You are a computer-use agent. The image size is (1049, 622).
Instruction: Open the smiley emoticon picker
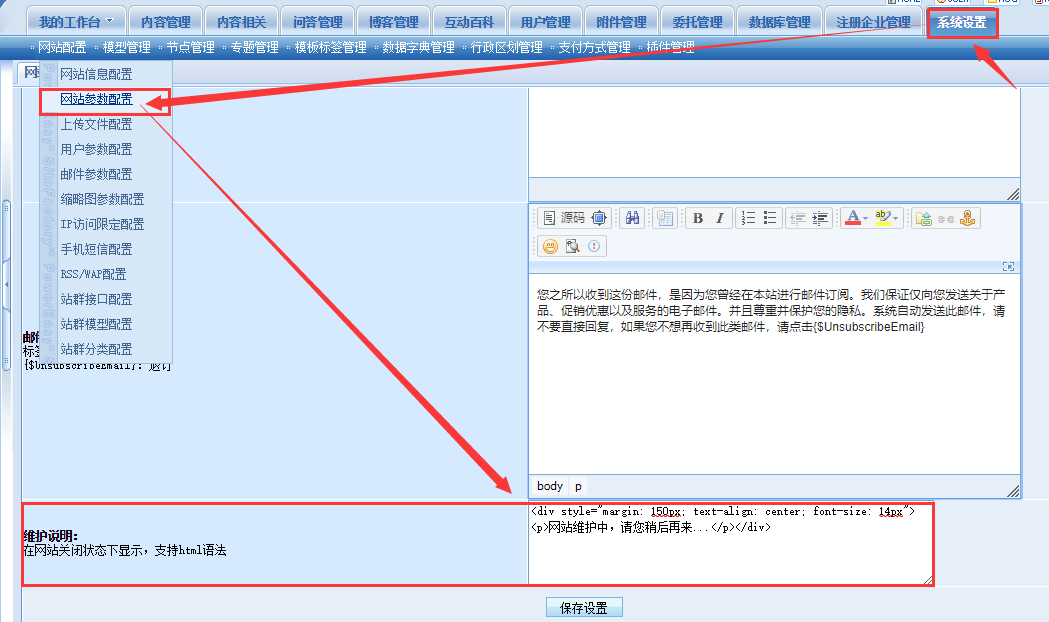click(550, 247)
